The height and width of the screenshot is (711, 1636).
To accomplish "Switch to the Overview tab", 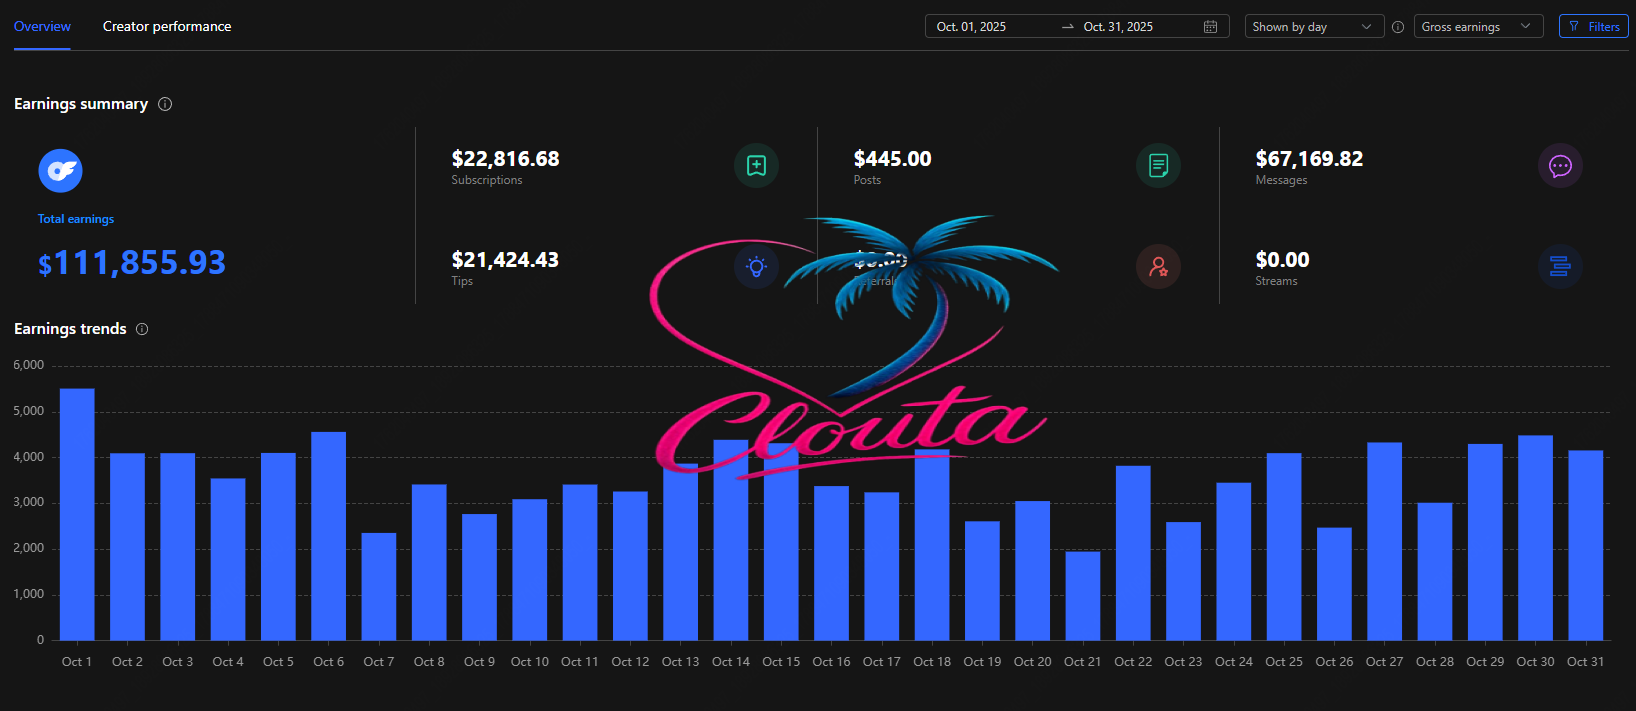I will 42,26.
